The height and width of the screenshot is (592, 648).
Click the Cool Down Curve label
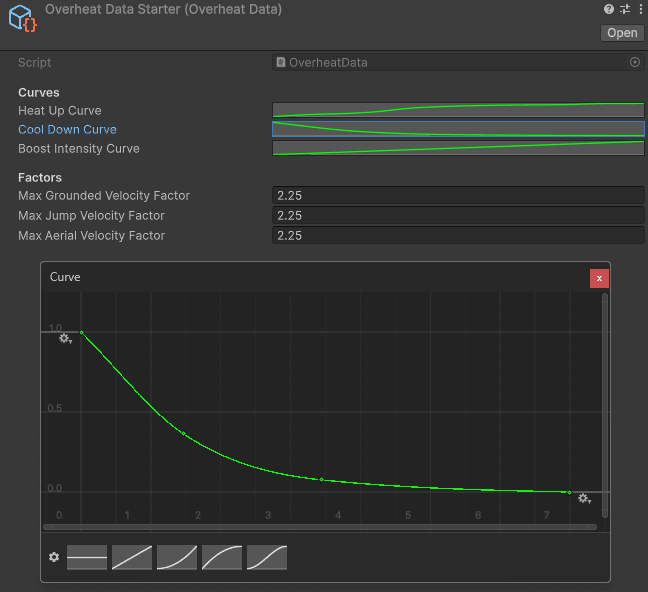(67, 129)
